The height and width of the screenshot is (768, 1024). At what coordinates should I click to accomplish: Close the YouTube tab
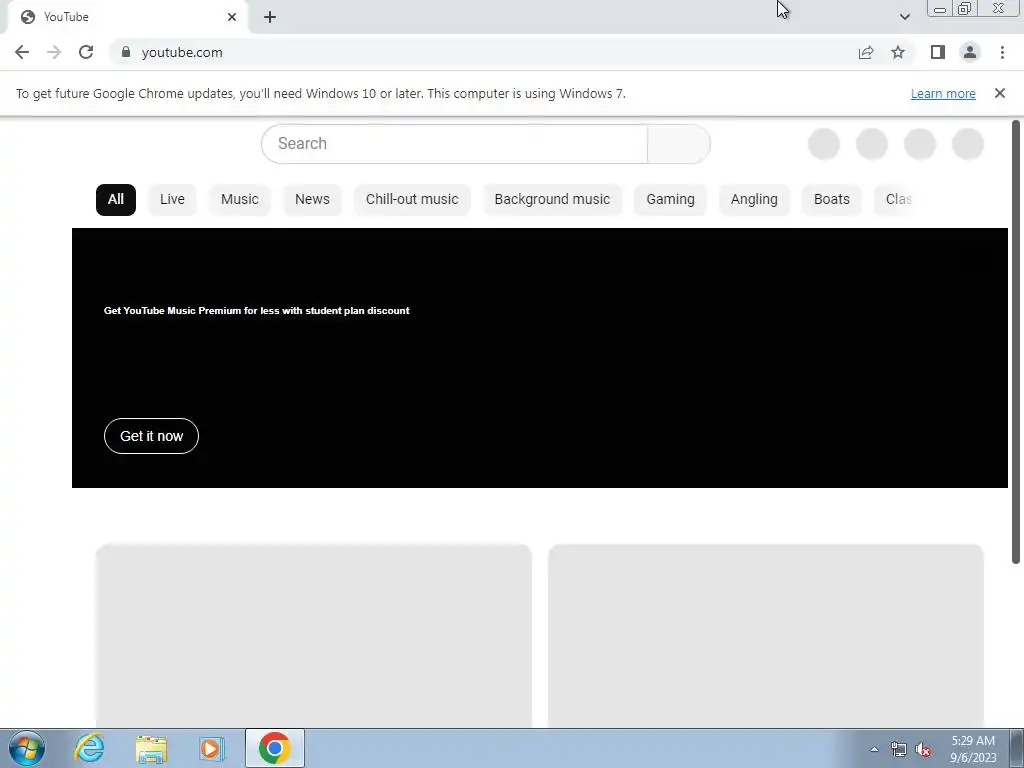click(232, 17)
